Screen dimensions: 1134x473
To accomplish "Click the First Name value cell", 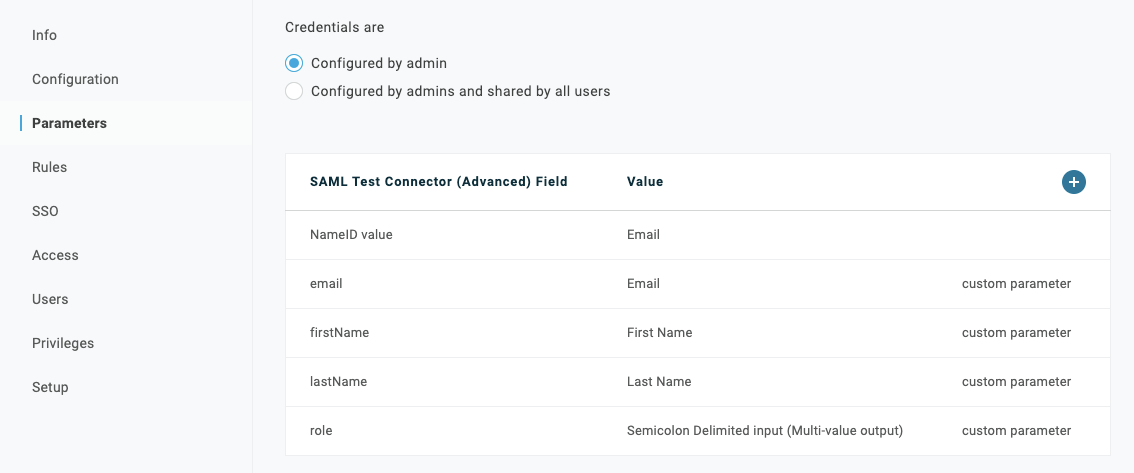I will pos(660,333).
